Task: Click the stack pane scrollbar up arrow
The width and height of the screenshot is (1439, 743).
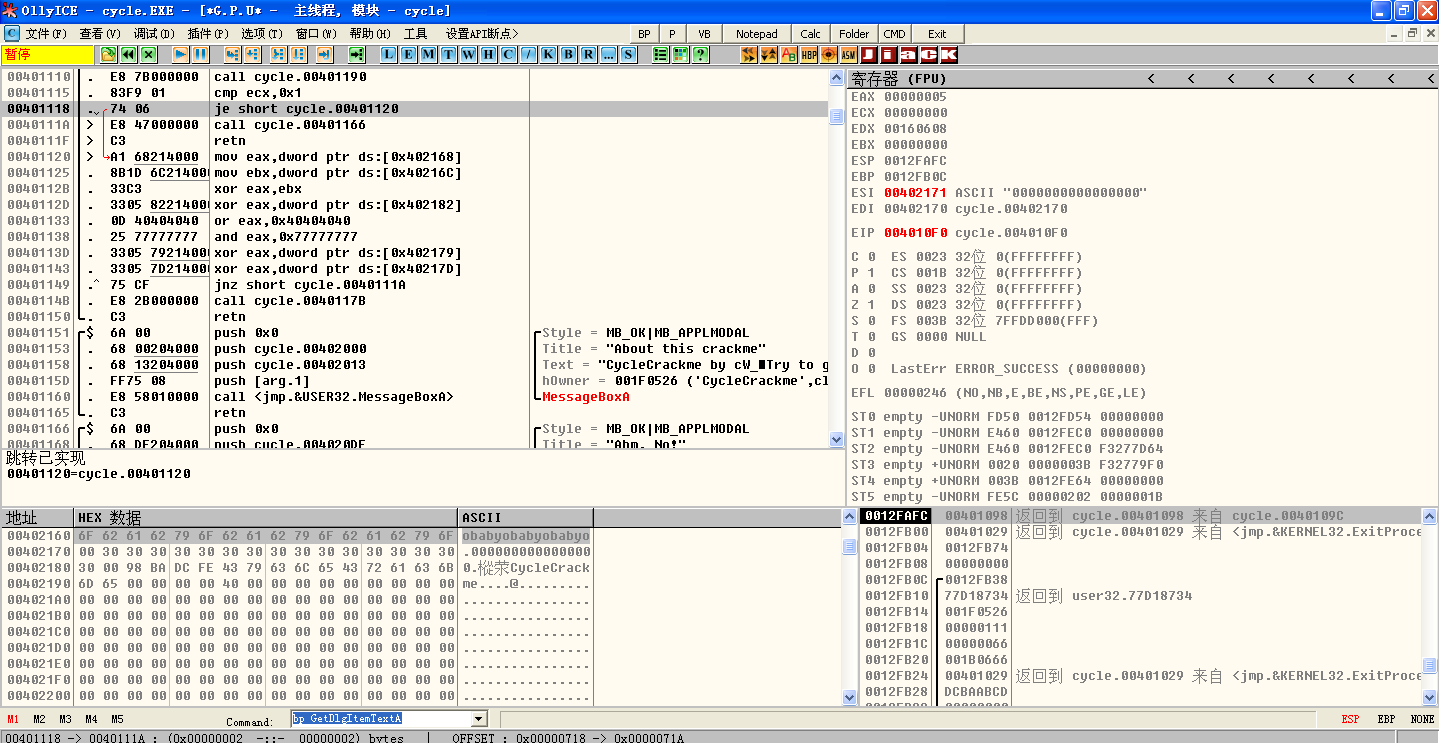Action: 1429,516
